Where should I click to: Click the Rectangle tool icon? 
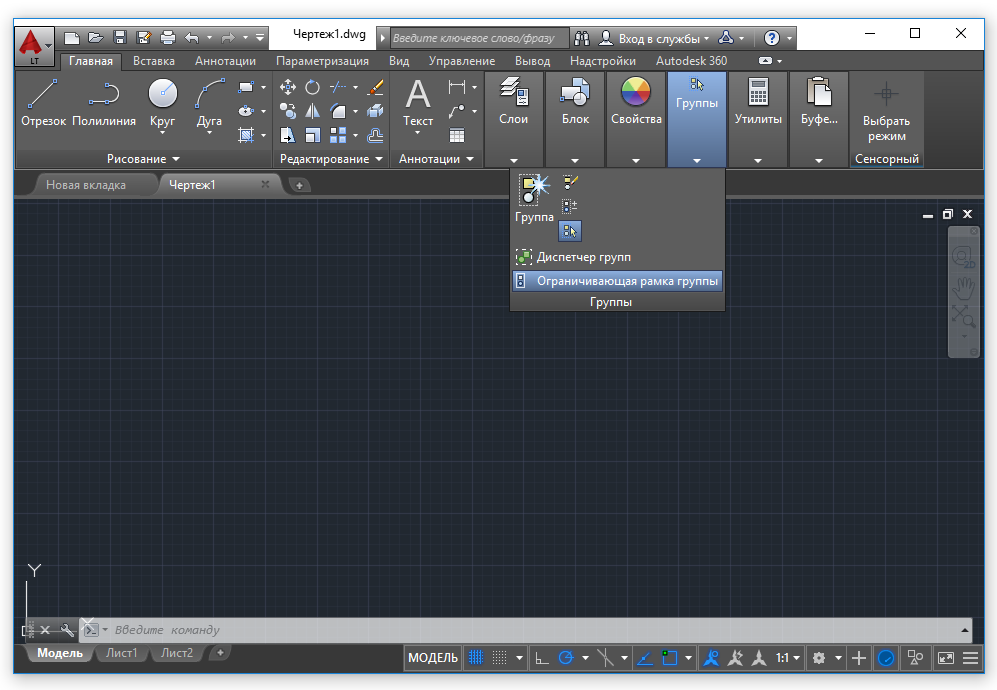coord(245,87)
